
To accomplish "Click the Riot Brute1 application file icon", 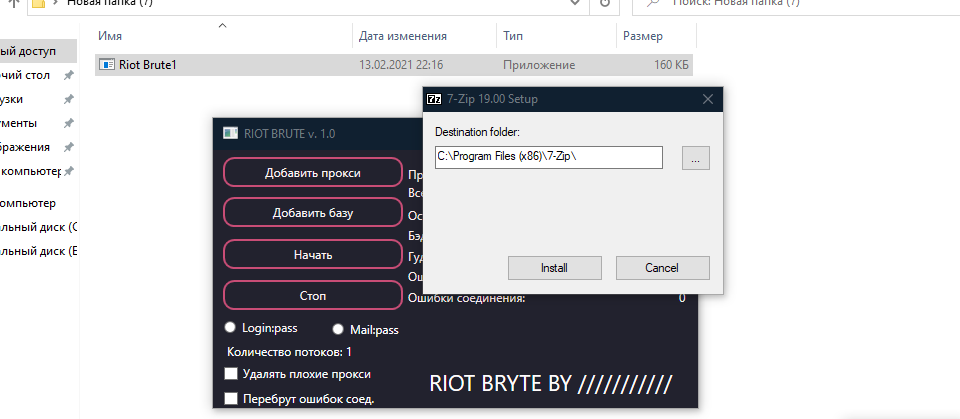I will coord(107,64).
